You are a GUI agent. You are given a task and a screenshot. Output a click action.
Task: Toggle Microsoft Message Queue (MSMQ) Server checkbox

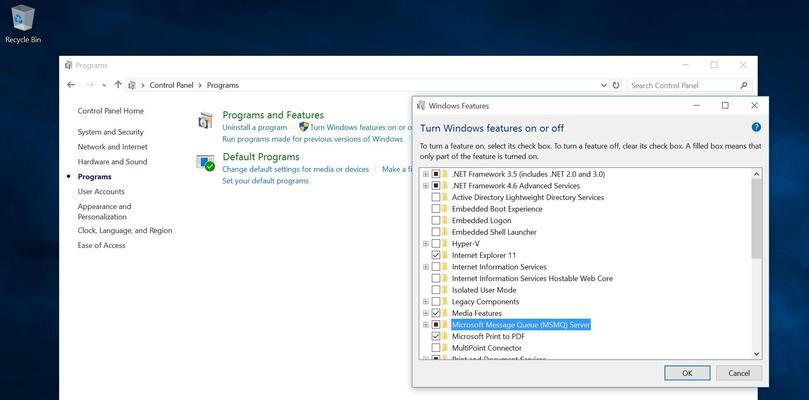pos(436,325)
